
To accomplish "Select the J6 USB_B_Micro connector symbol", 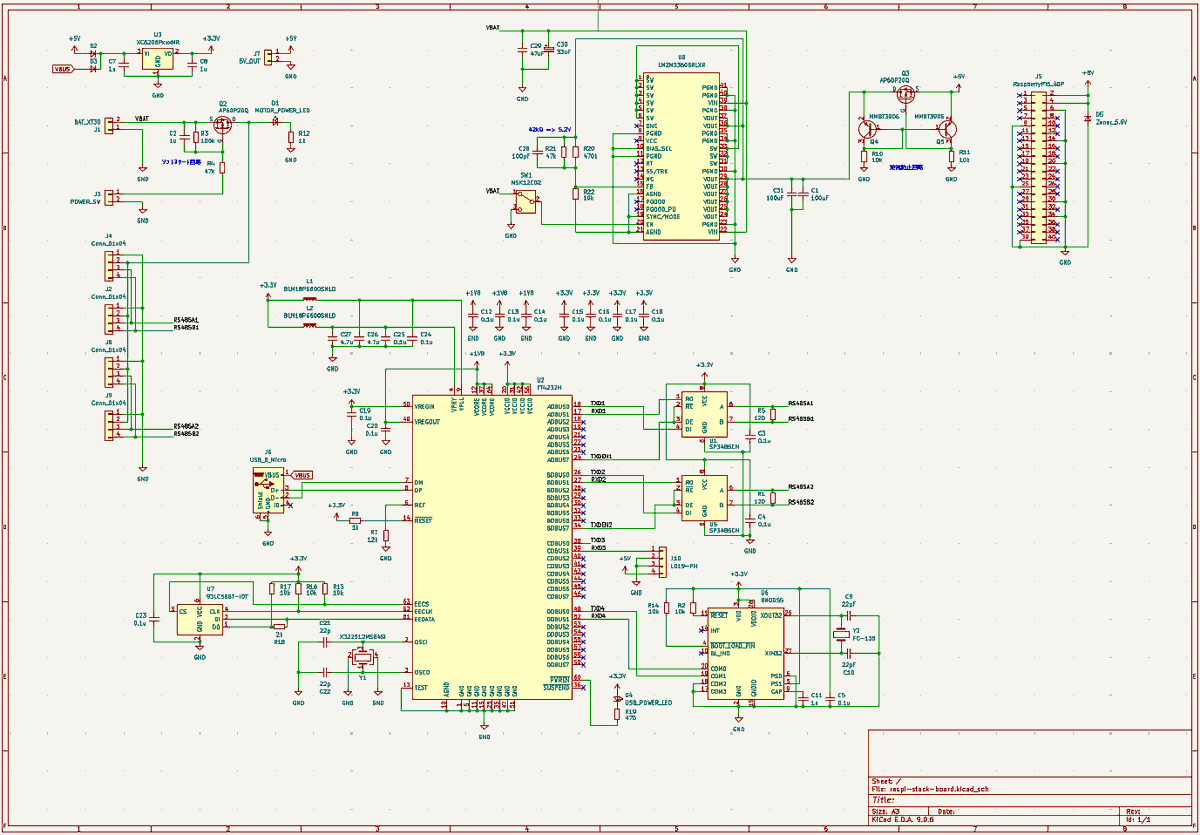I will click(x=268, y=492).
